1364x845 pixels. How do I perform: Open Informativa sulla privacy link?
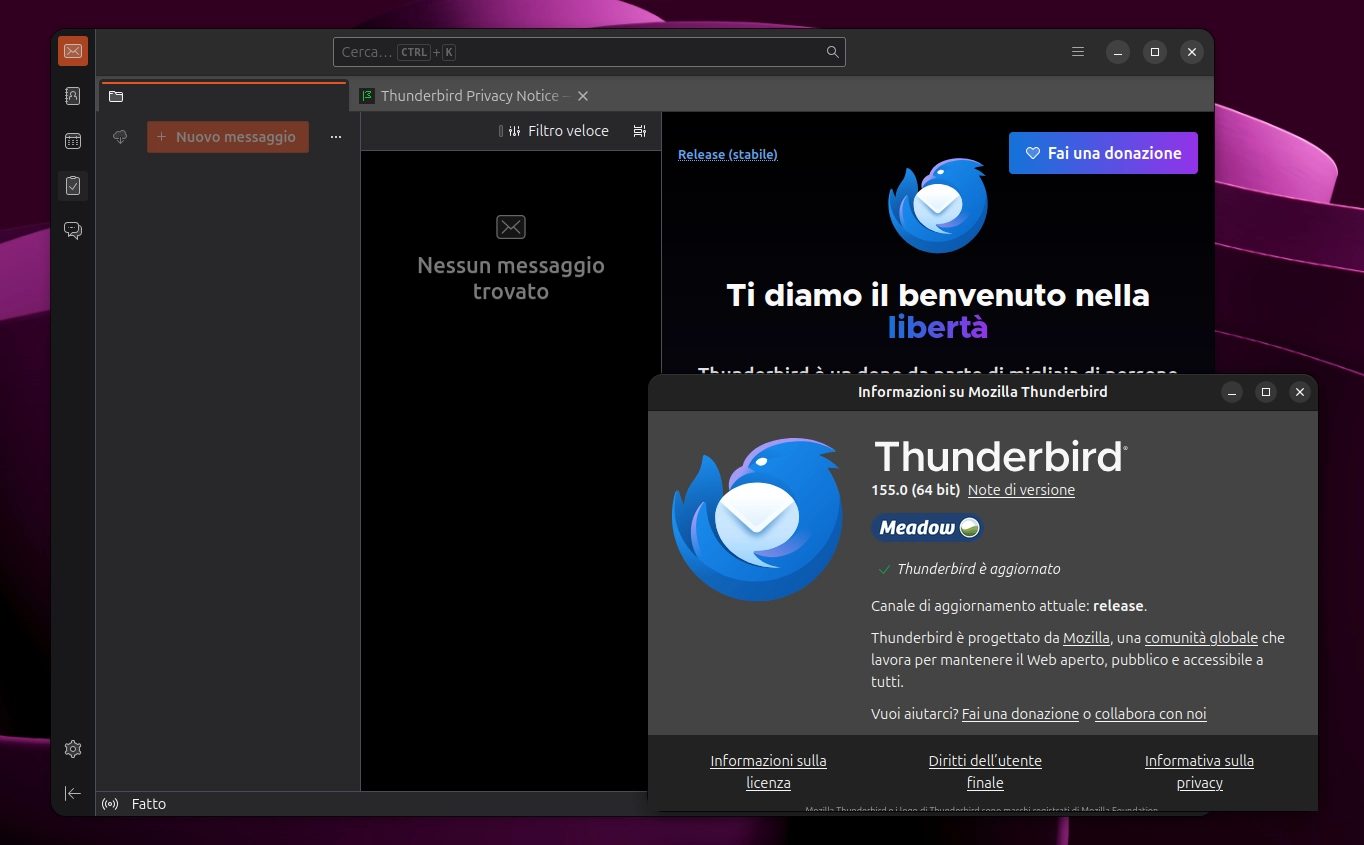coord(1199,772)
